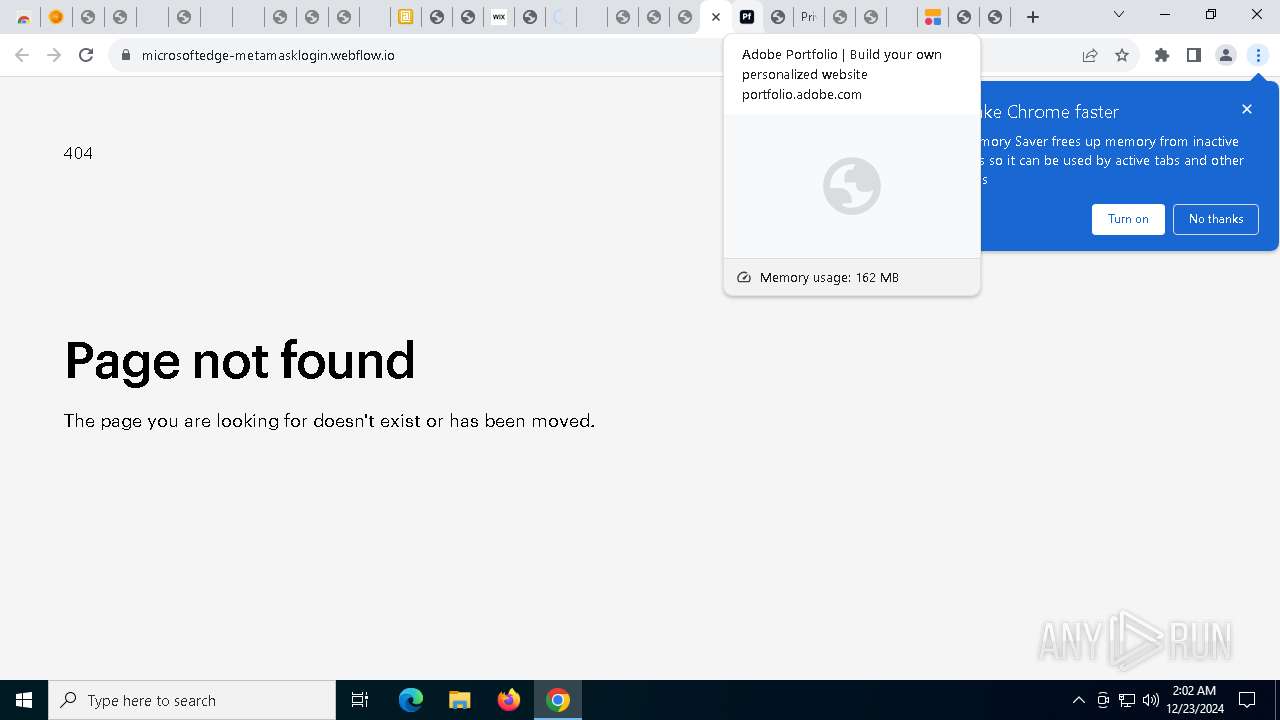The image size is (1280, 720).
Task: Turn on Memory Saver
Action: pyautogui.click(x=1128, y=219)
